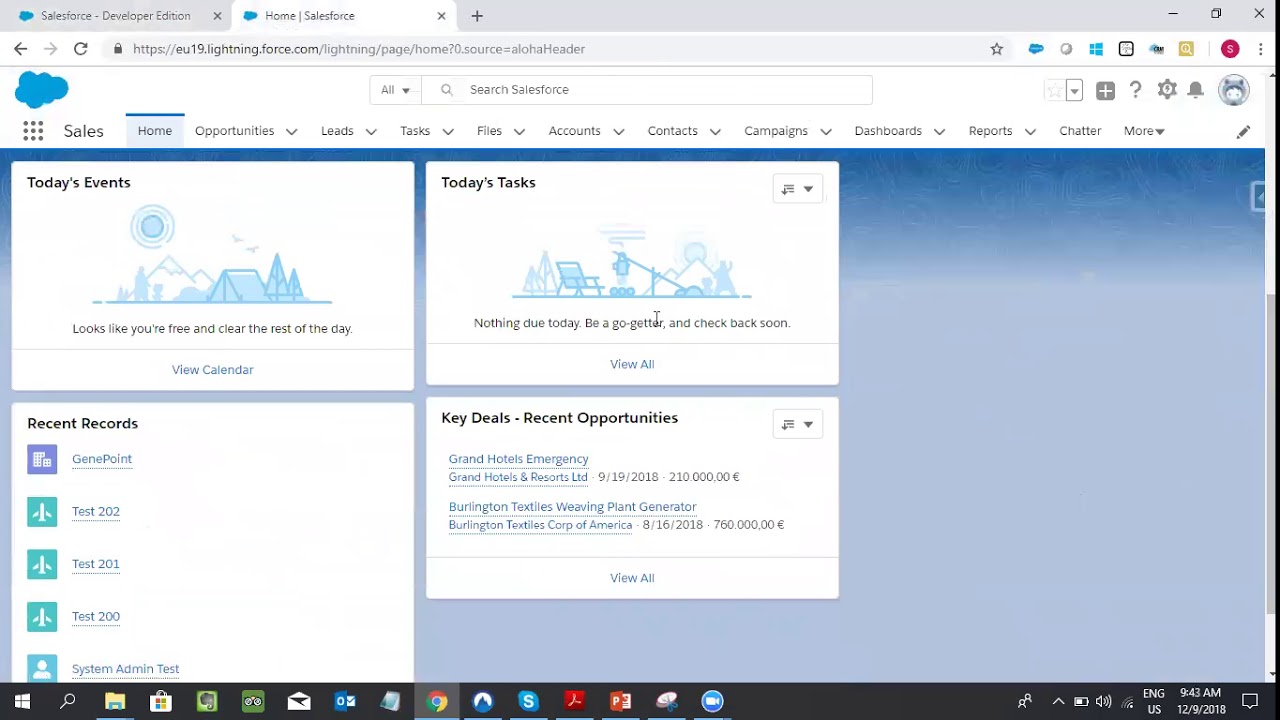1280x720 pixels.
Task: Click the View Calendar link
Action: click(x=213, y=370)
